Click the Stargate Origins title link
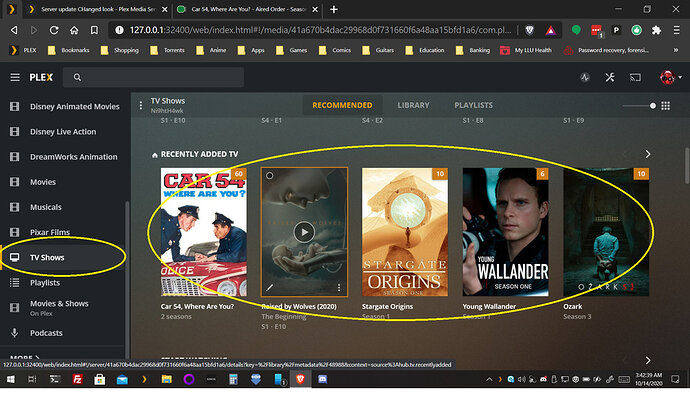Image resolution: width=690 pixels, height=416 pixels. [x=387, y=306]
